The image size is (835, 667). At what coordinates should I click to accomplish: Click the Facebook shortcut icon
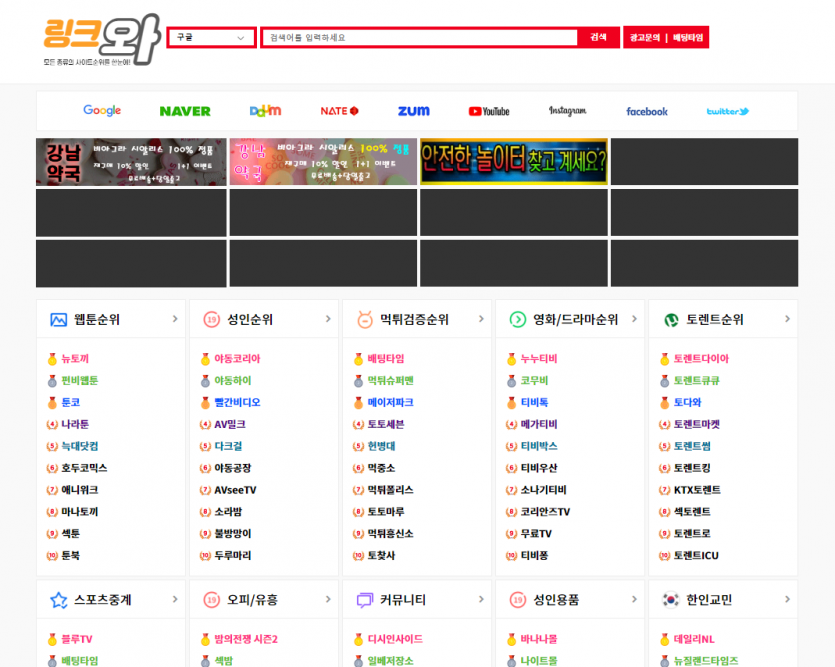coord(646,111)
